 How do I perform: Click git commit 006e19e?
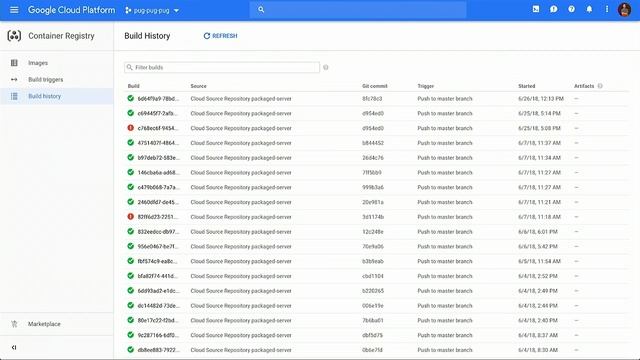point(373,306)
